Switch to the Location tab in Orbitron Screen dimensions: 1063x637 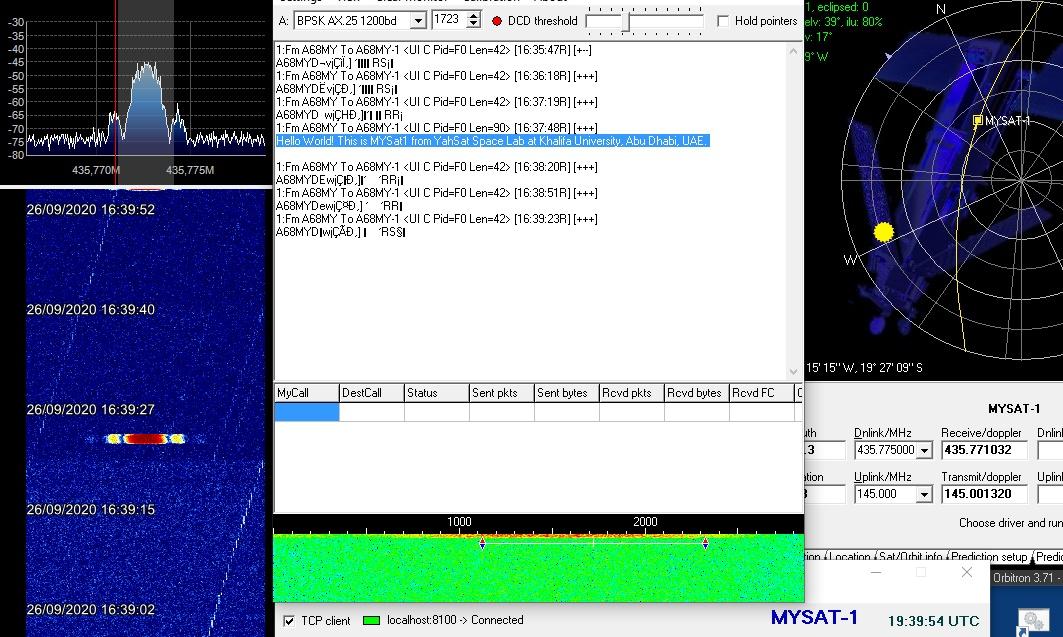[849, 556]
